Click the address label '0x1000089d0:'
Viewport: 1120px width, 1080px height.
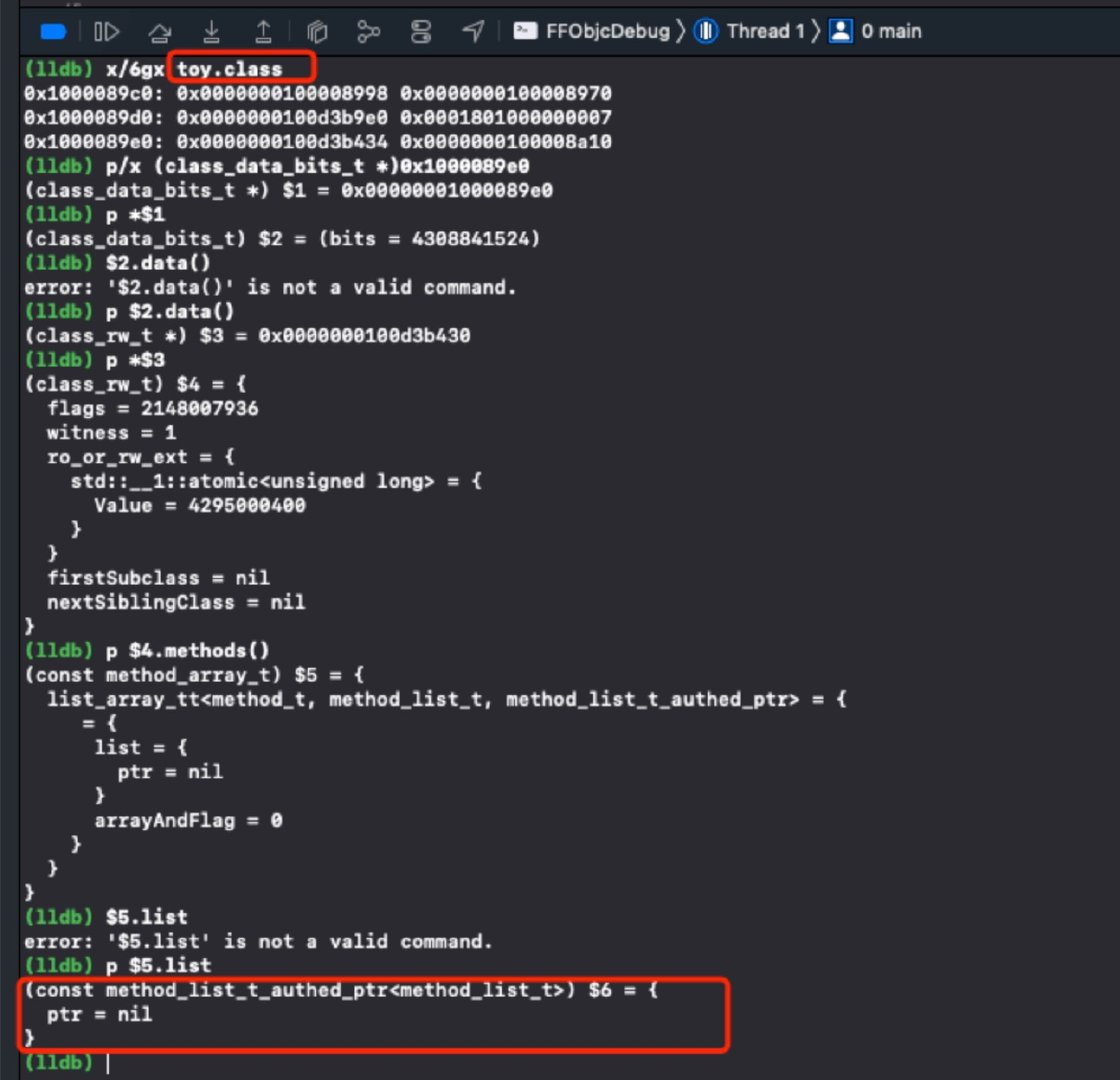coord(94,117)
